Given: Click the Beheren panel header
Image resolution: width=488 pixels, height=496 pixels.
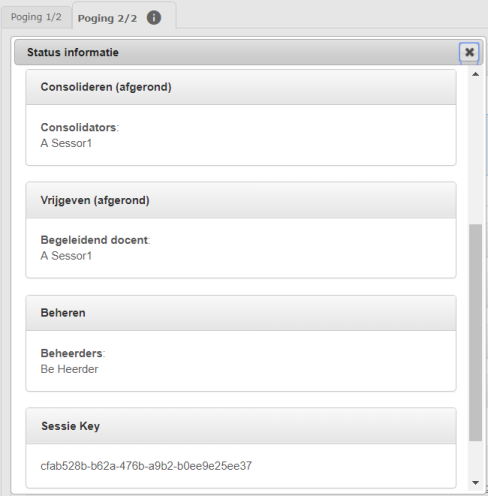Looking at the screenshot, I should pos(241,313).
